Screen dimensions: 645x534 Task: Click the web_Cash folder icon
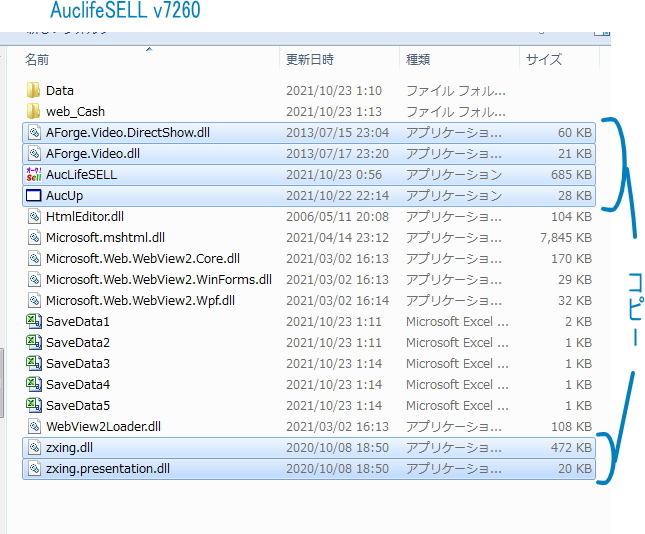[33, 111]
